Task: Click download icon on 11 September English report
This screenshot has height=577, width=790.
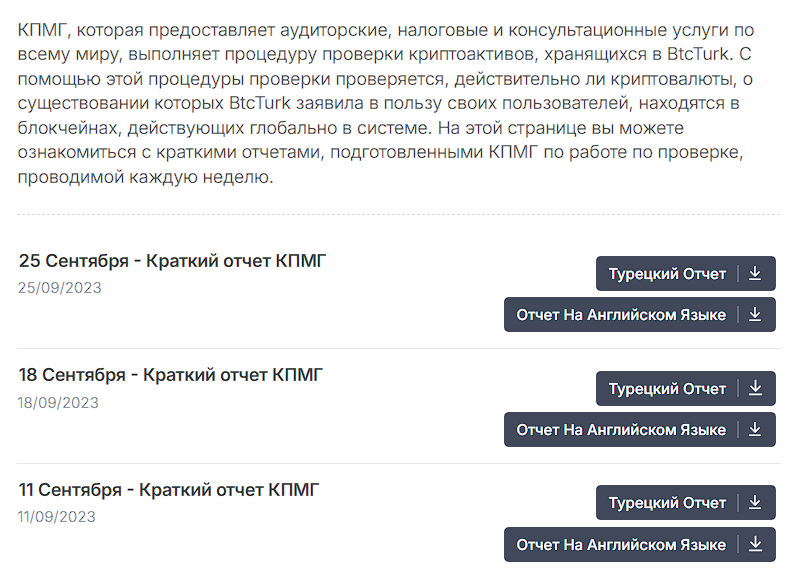Action: pyautogui.click(x=755, y=545)
